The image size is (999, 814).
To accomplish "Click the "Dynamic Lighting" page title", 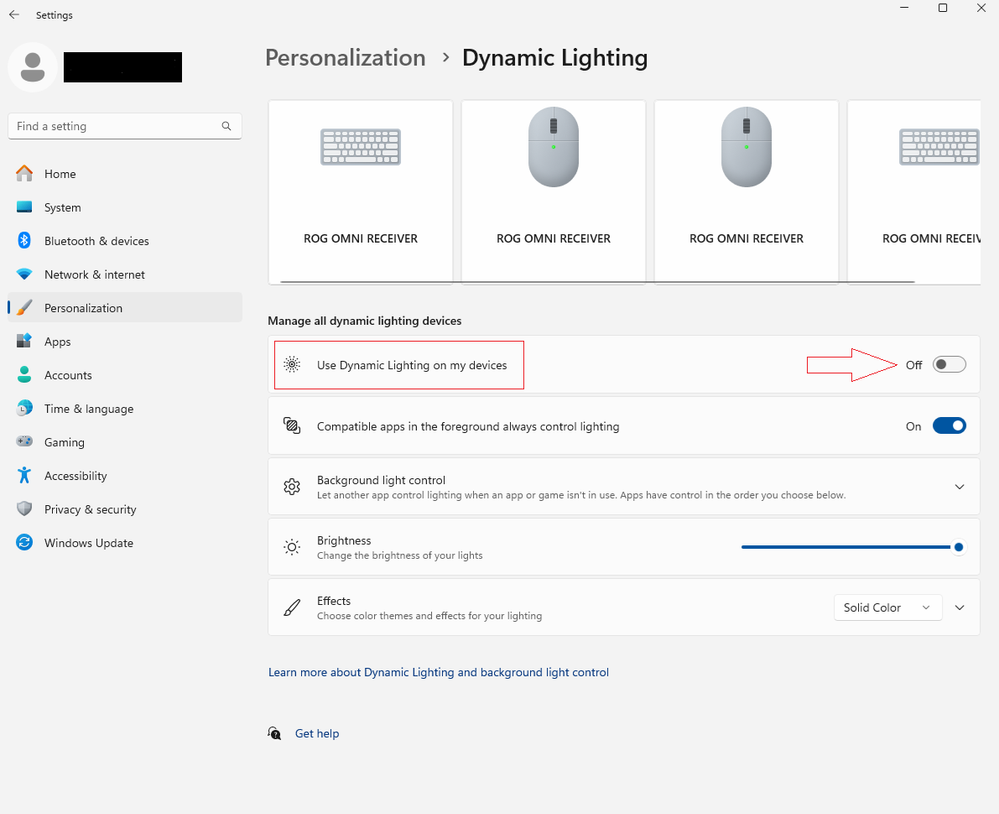I will (x=555, y=58).
